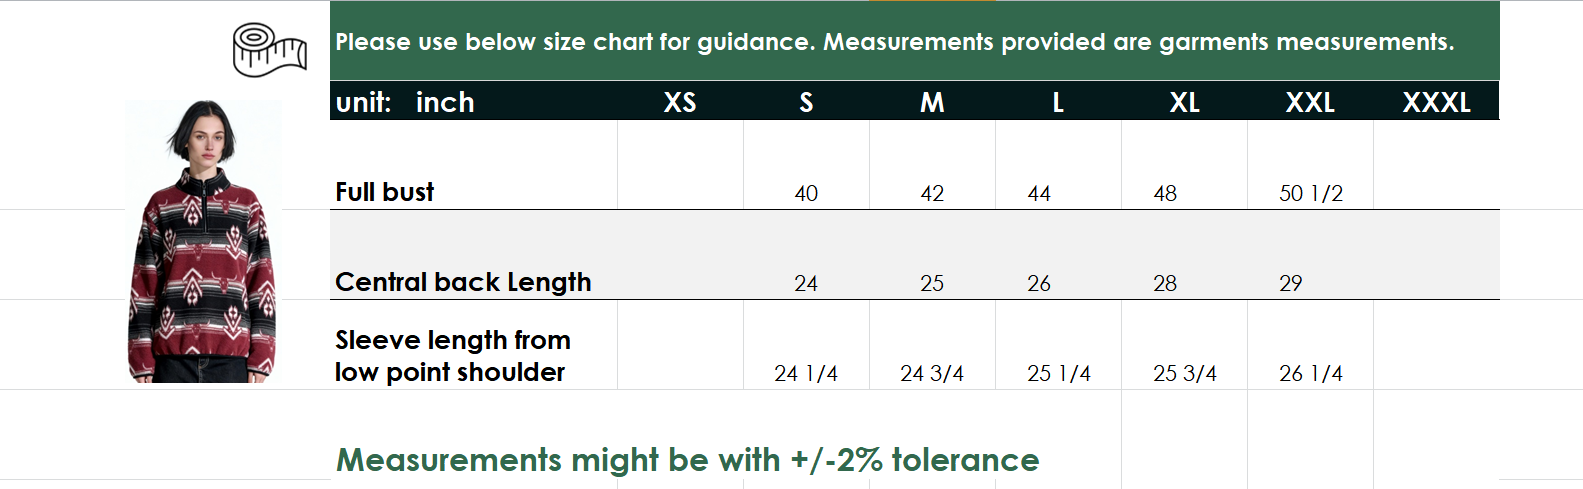This screenshot has width=1583, height=489.
Task: Select the Full bust value 44 for size L
Action: [x=1039, y=193]
